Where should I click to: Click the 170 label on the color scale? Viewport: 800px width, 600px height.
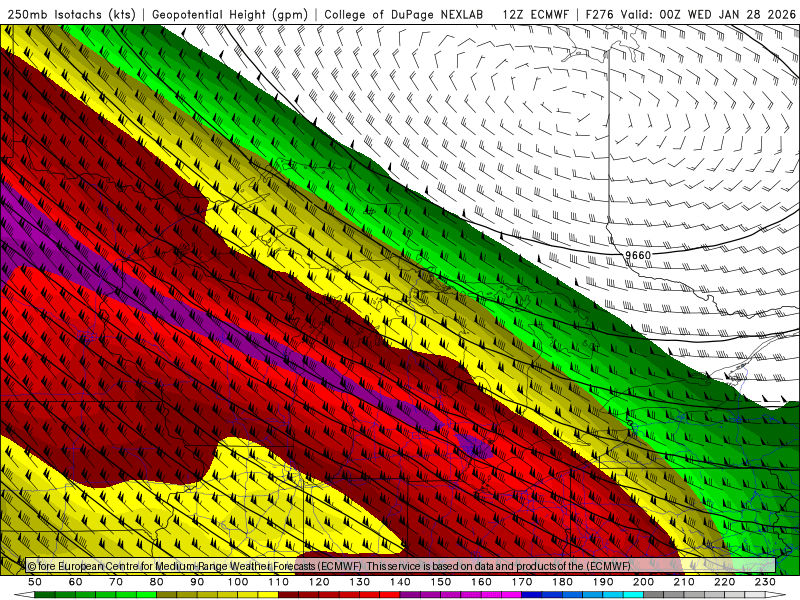tap(521, 582)
